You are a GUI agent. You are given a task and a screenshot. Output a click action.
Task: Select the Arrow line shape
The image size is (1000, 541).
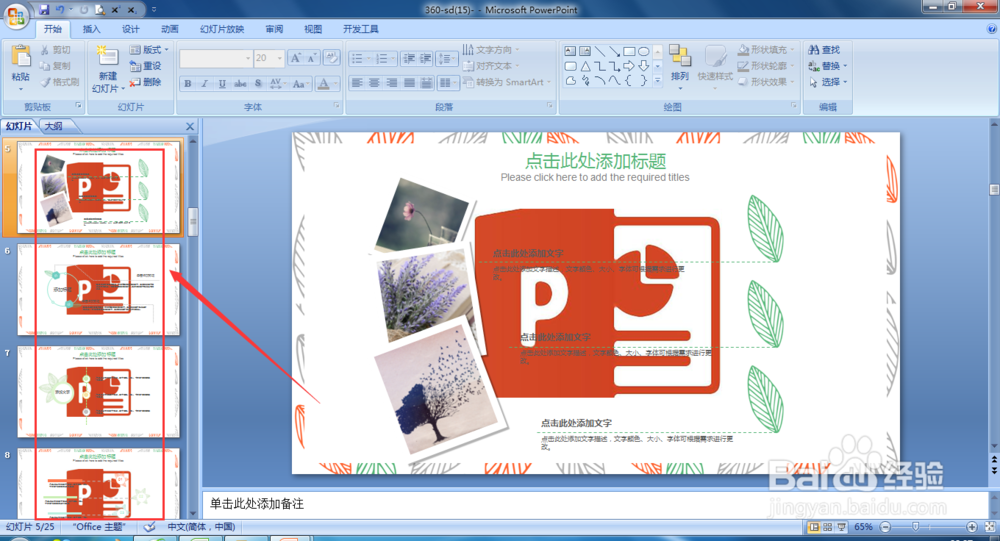tap(615, 51)
